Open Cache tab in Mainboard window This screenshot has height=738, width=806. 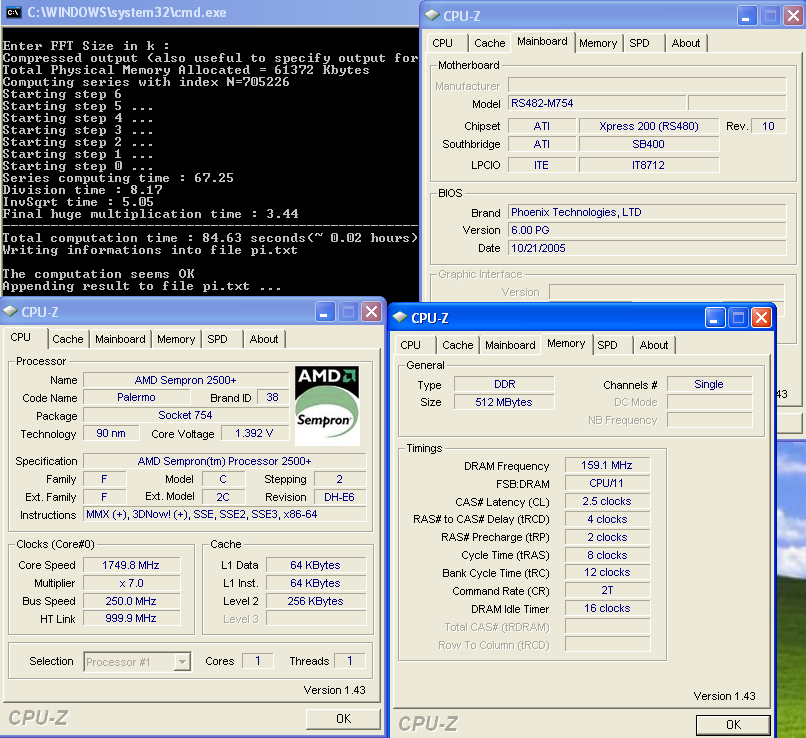489,43
